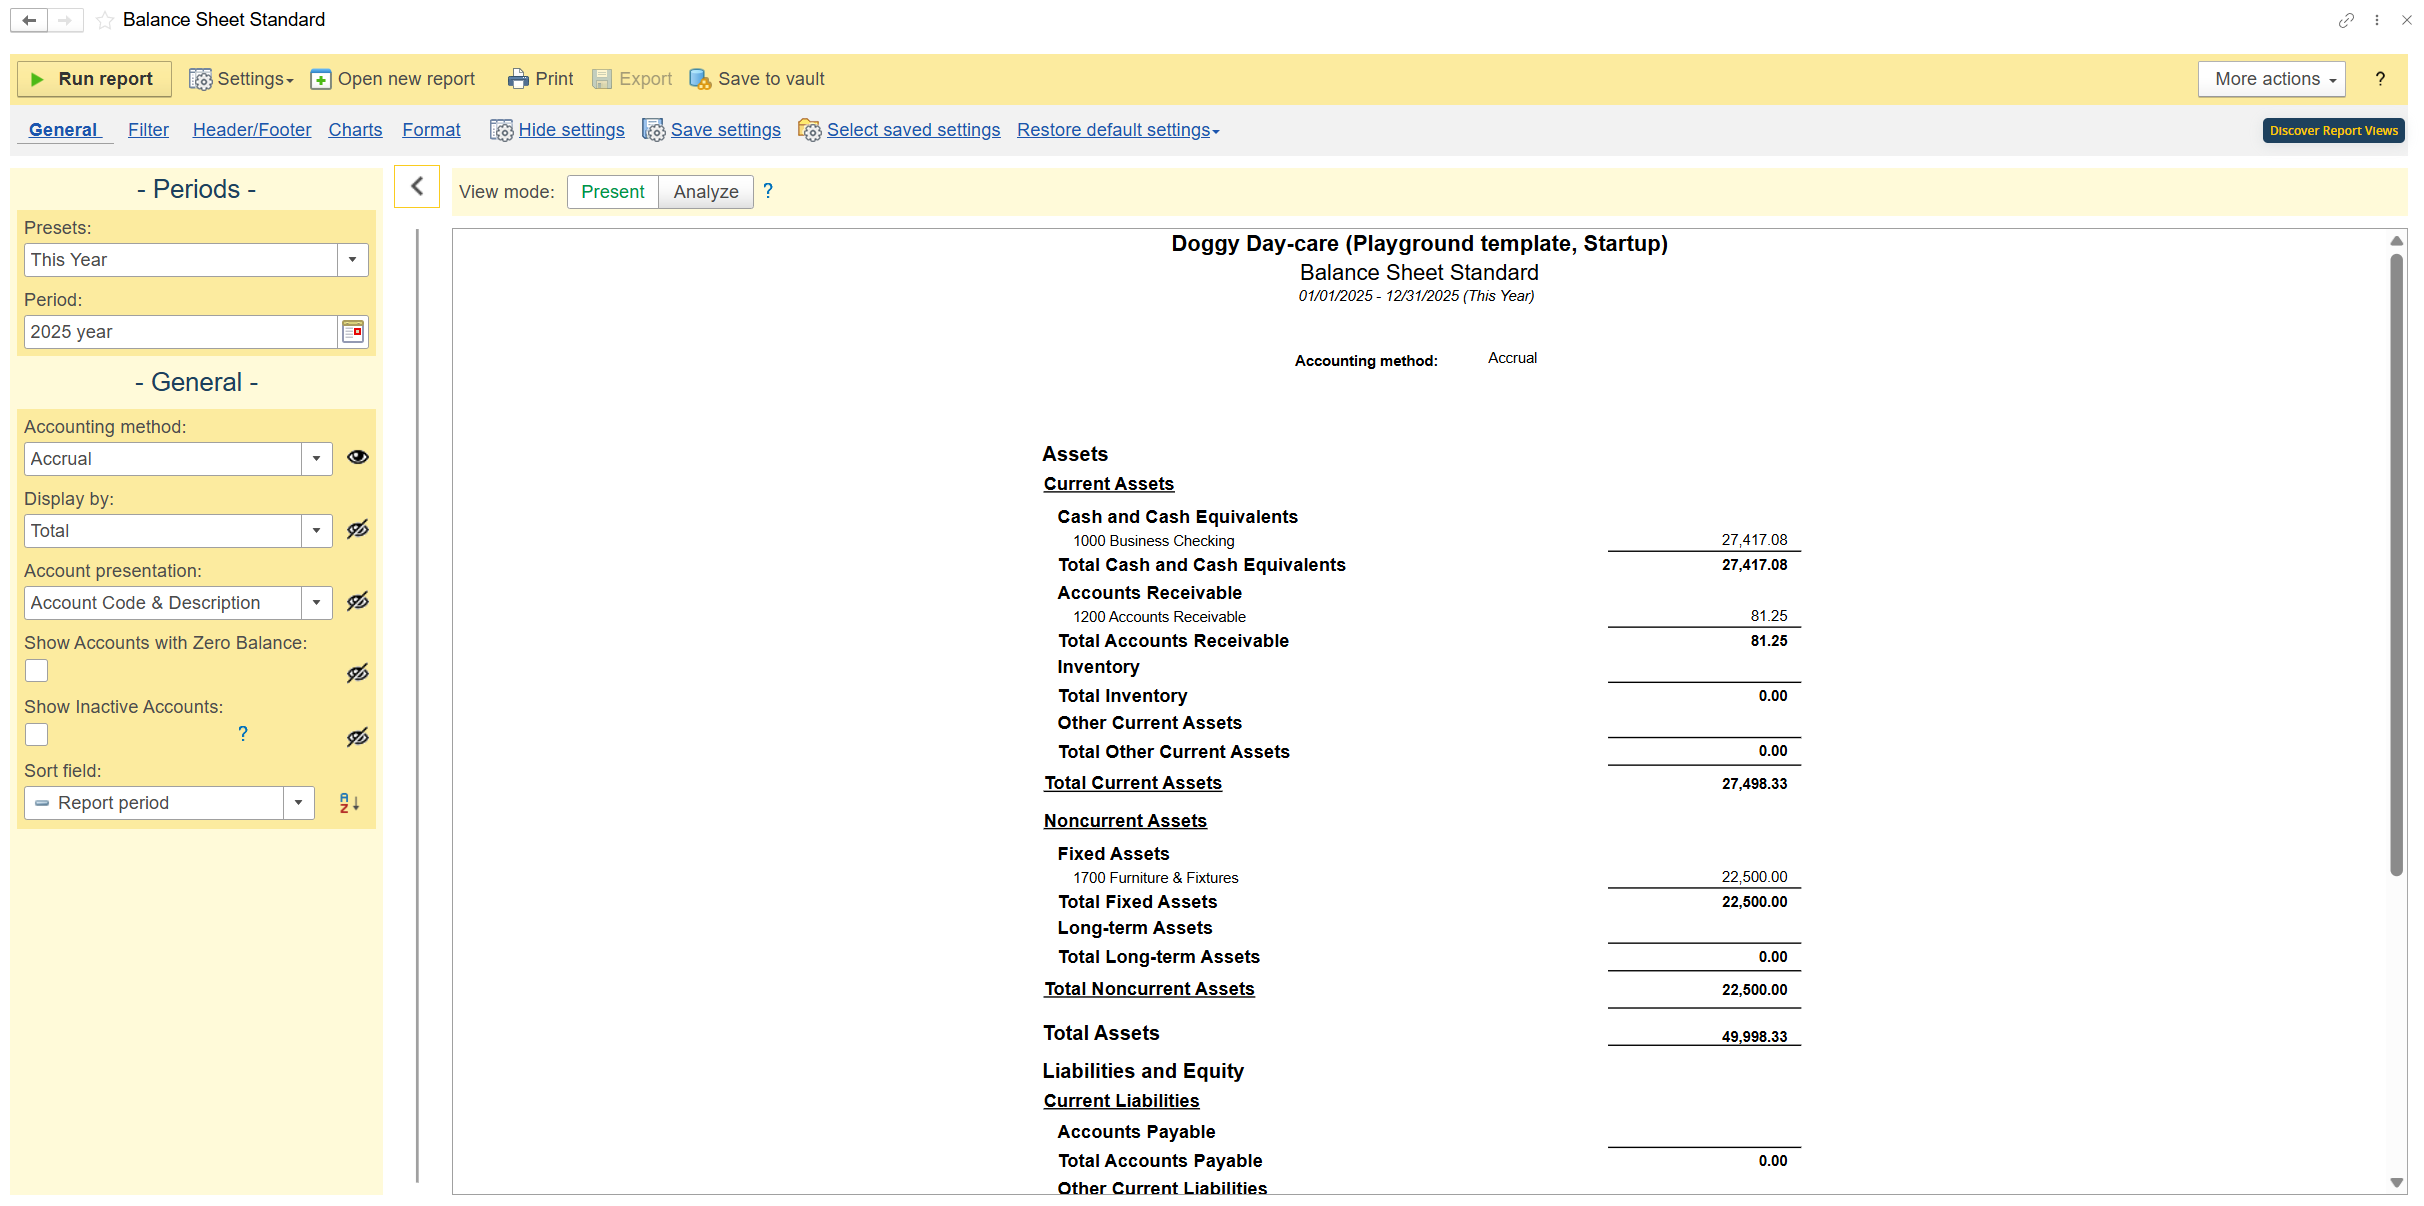Image resolution: width=2424 pixels, height=1206 pixels.
Task: Click the Open new report icon
Action: point(321,79)
